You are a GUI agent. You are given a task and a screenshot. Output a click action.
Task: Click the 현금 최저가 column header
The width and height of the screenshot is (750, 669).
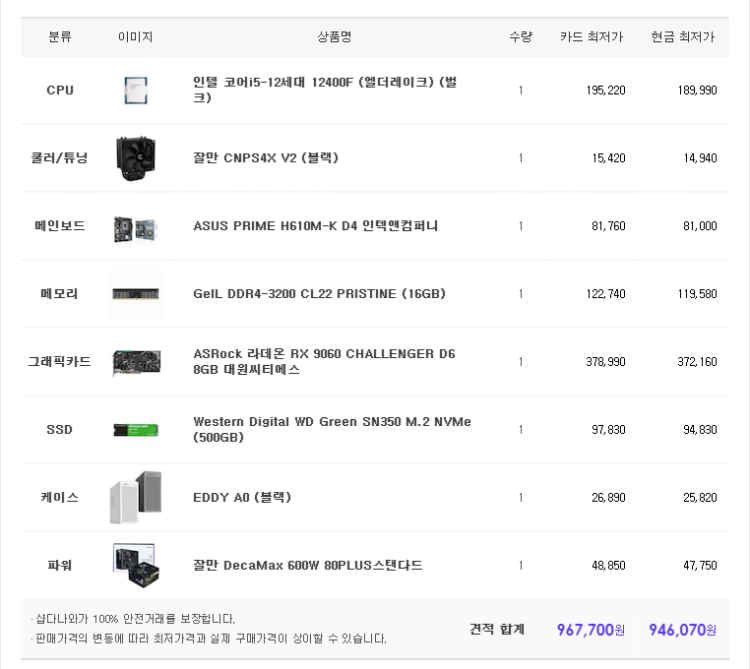(x=683, y=37)
